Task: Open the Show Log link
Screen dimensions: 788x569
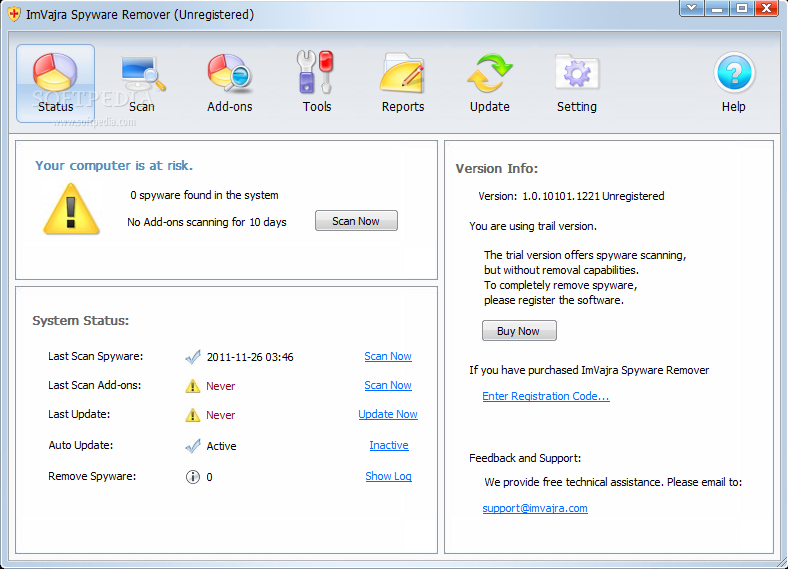Action: click(x=388, y=477)
